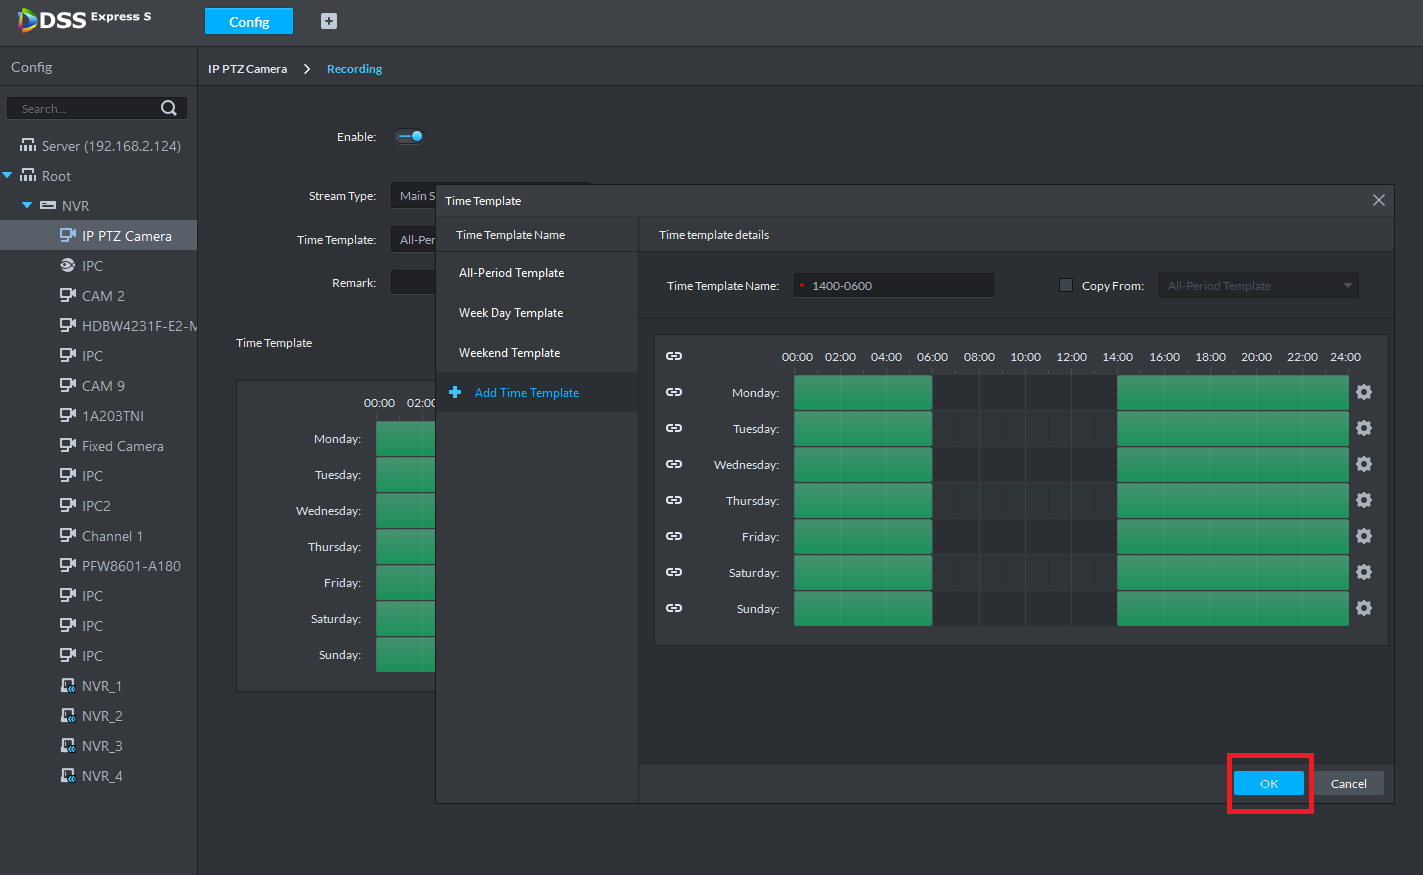Toggle the recording Enable switch

[x=409, y=137]
